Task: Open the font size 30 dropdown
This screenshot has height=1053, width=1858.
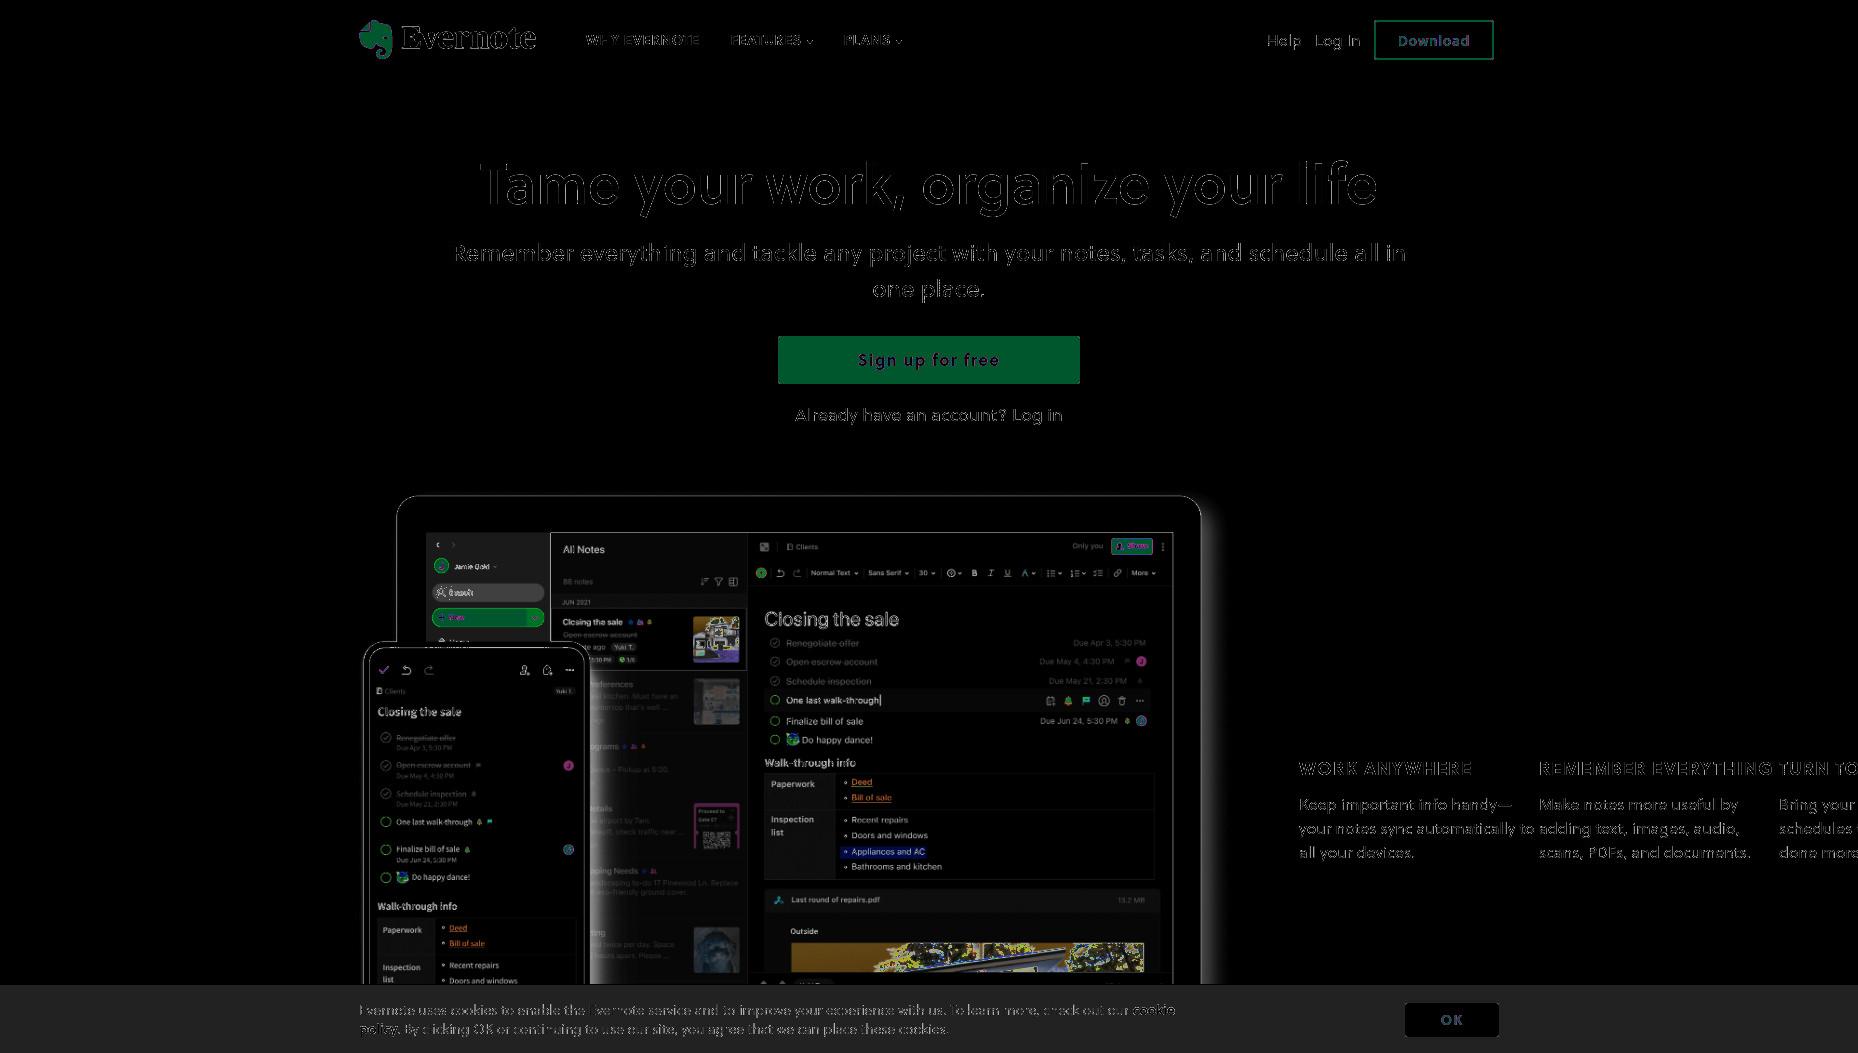Action: pyautogui.click(x=927, y=573)
